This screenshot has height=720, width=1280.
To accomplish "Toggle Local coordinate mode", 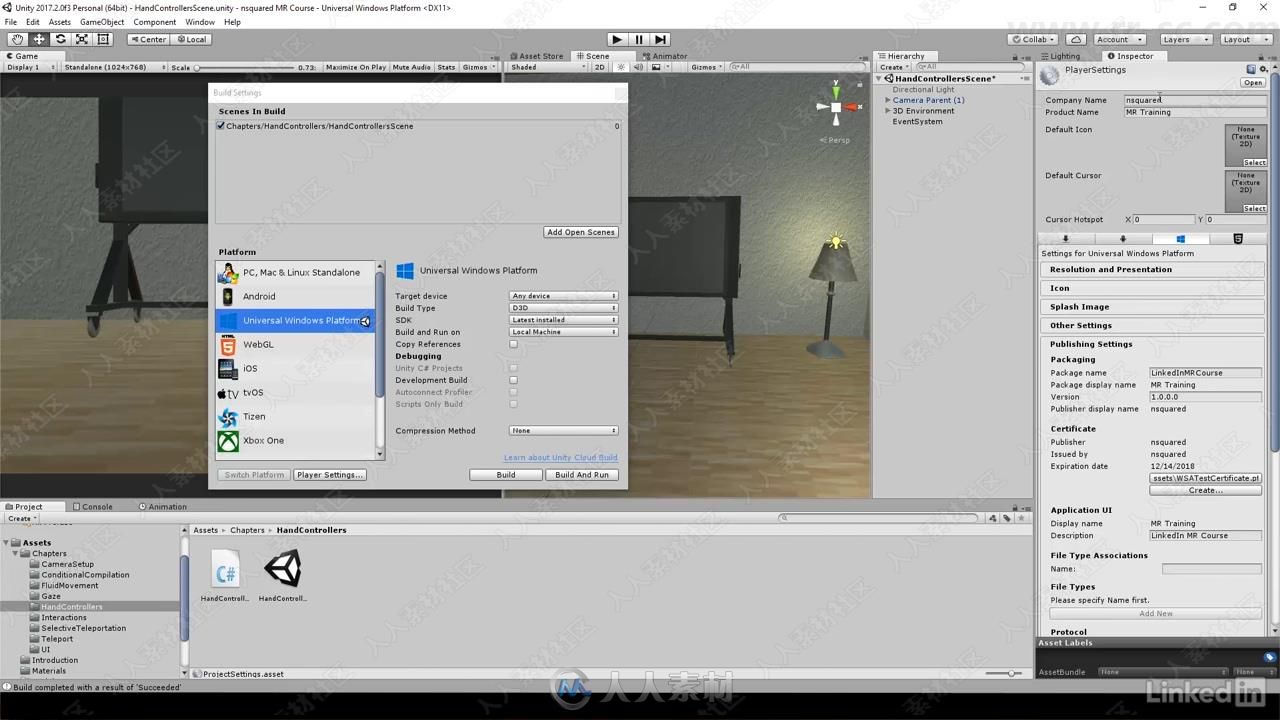I will 191,39.
